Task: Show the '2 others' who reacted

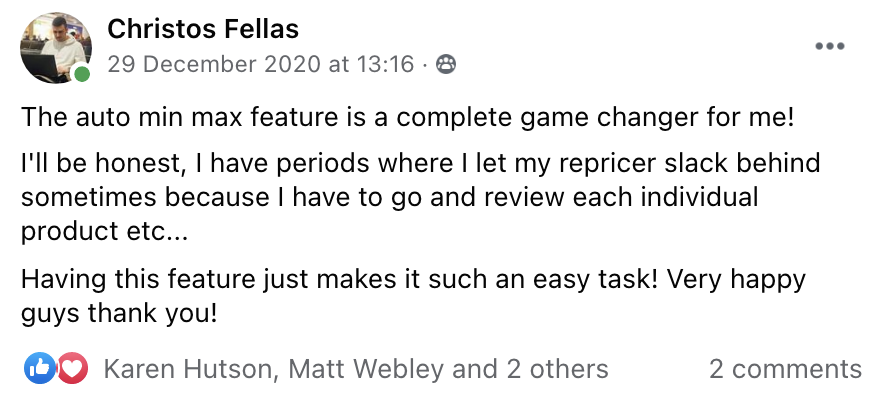Action: (558, 369)
